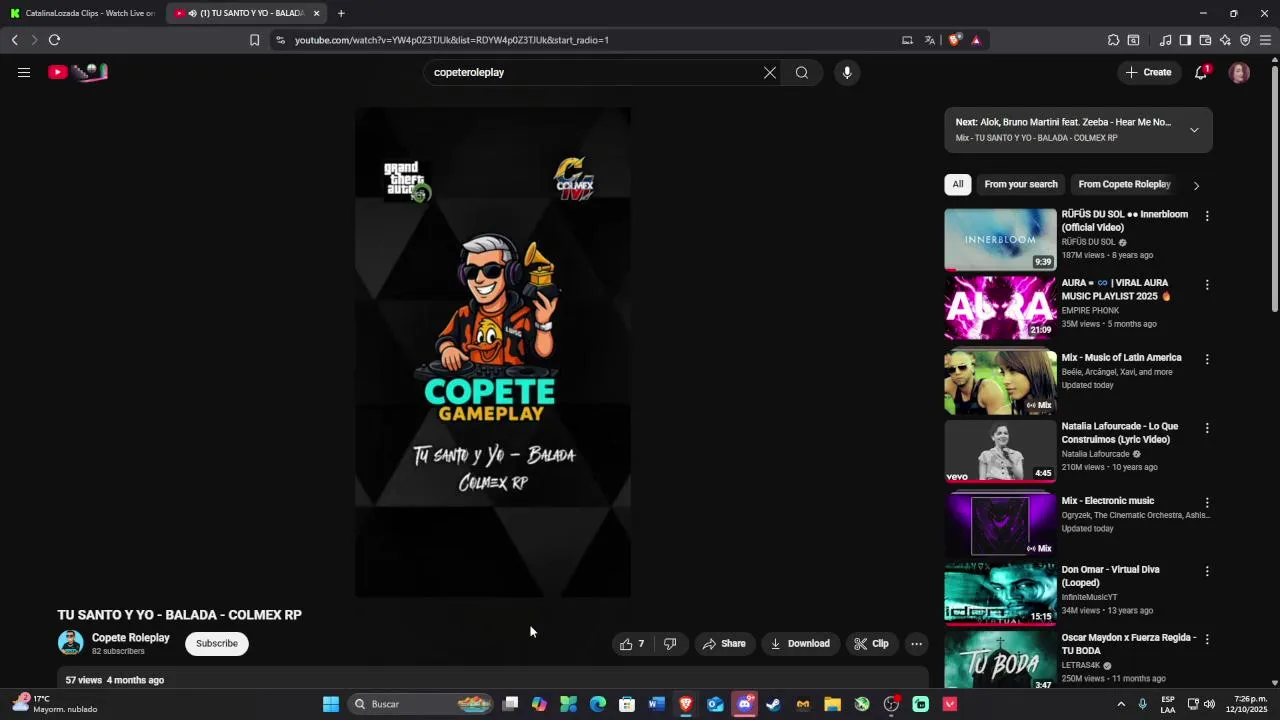Open browser main hamburger menu
This screenshot has width=1280, height=720.
[x=1265, y=40]
